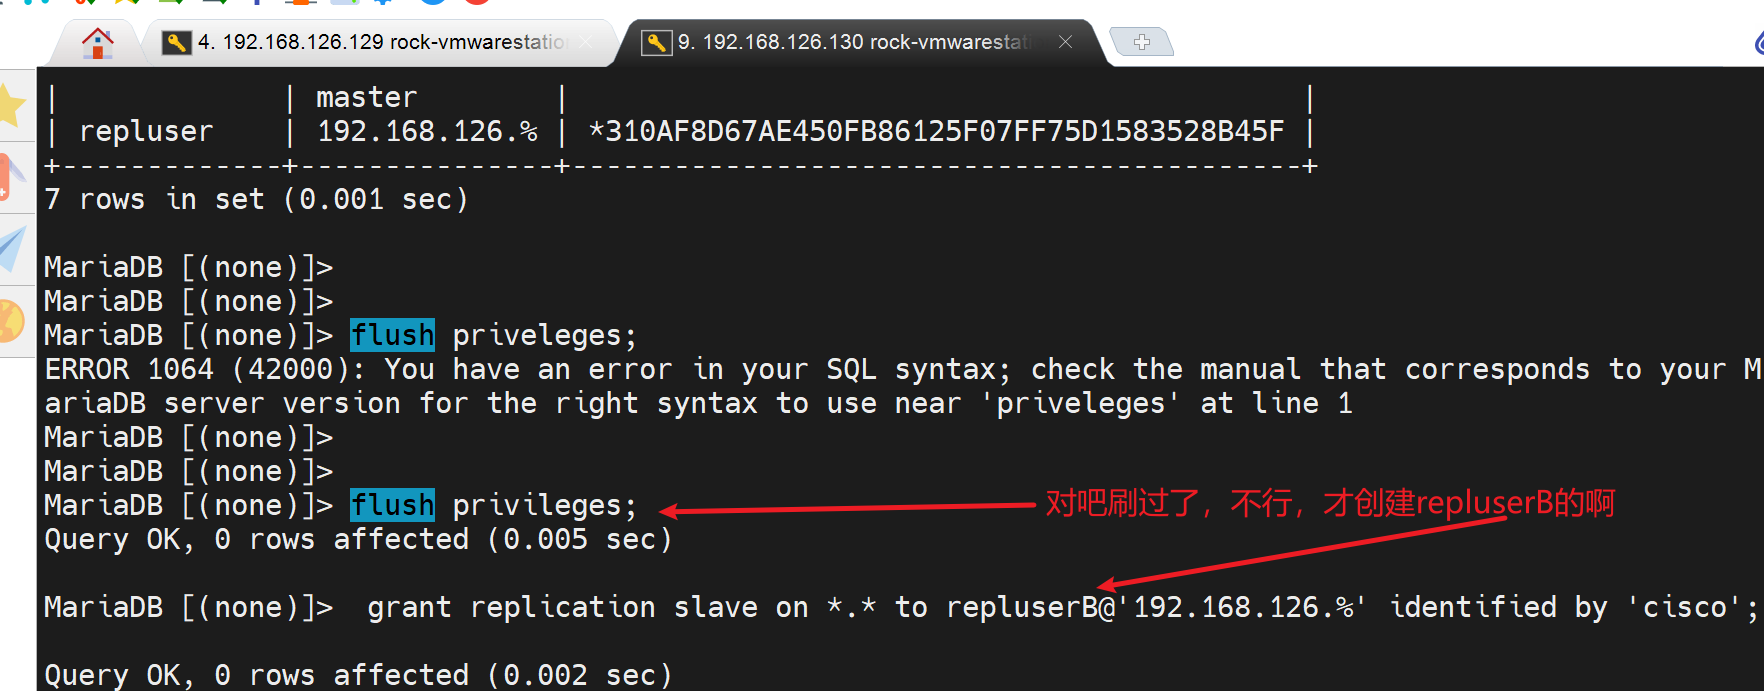
Task: Open the orange globe Sftp sidebar panel
Action: point(12,321)
